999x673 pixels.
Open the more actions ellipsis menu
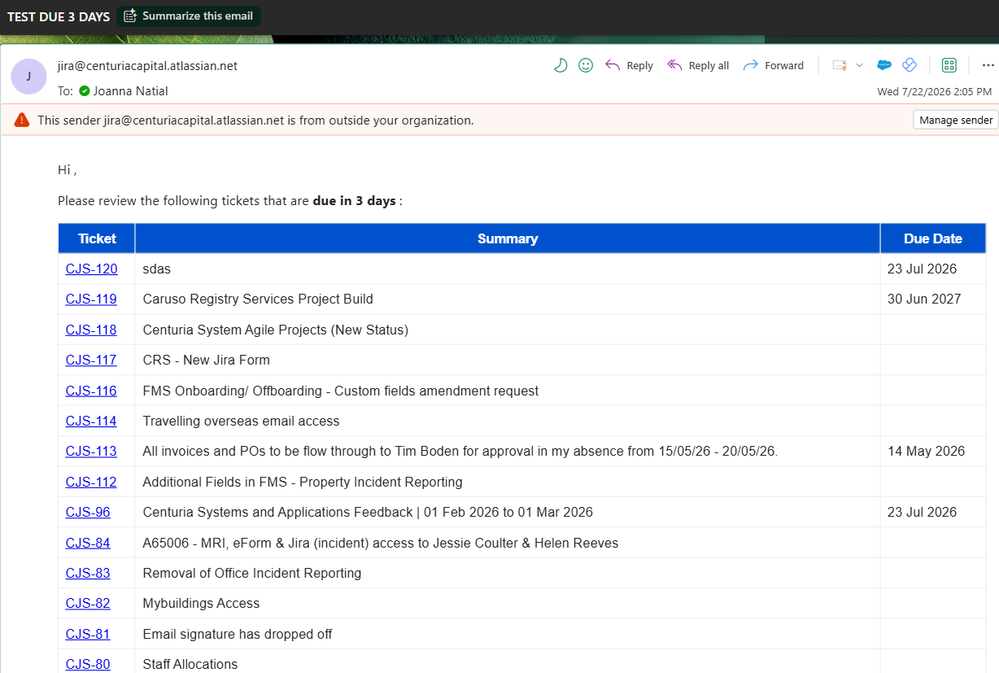pos(988,65)
